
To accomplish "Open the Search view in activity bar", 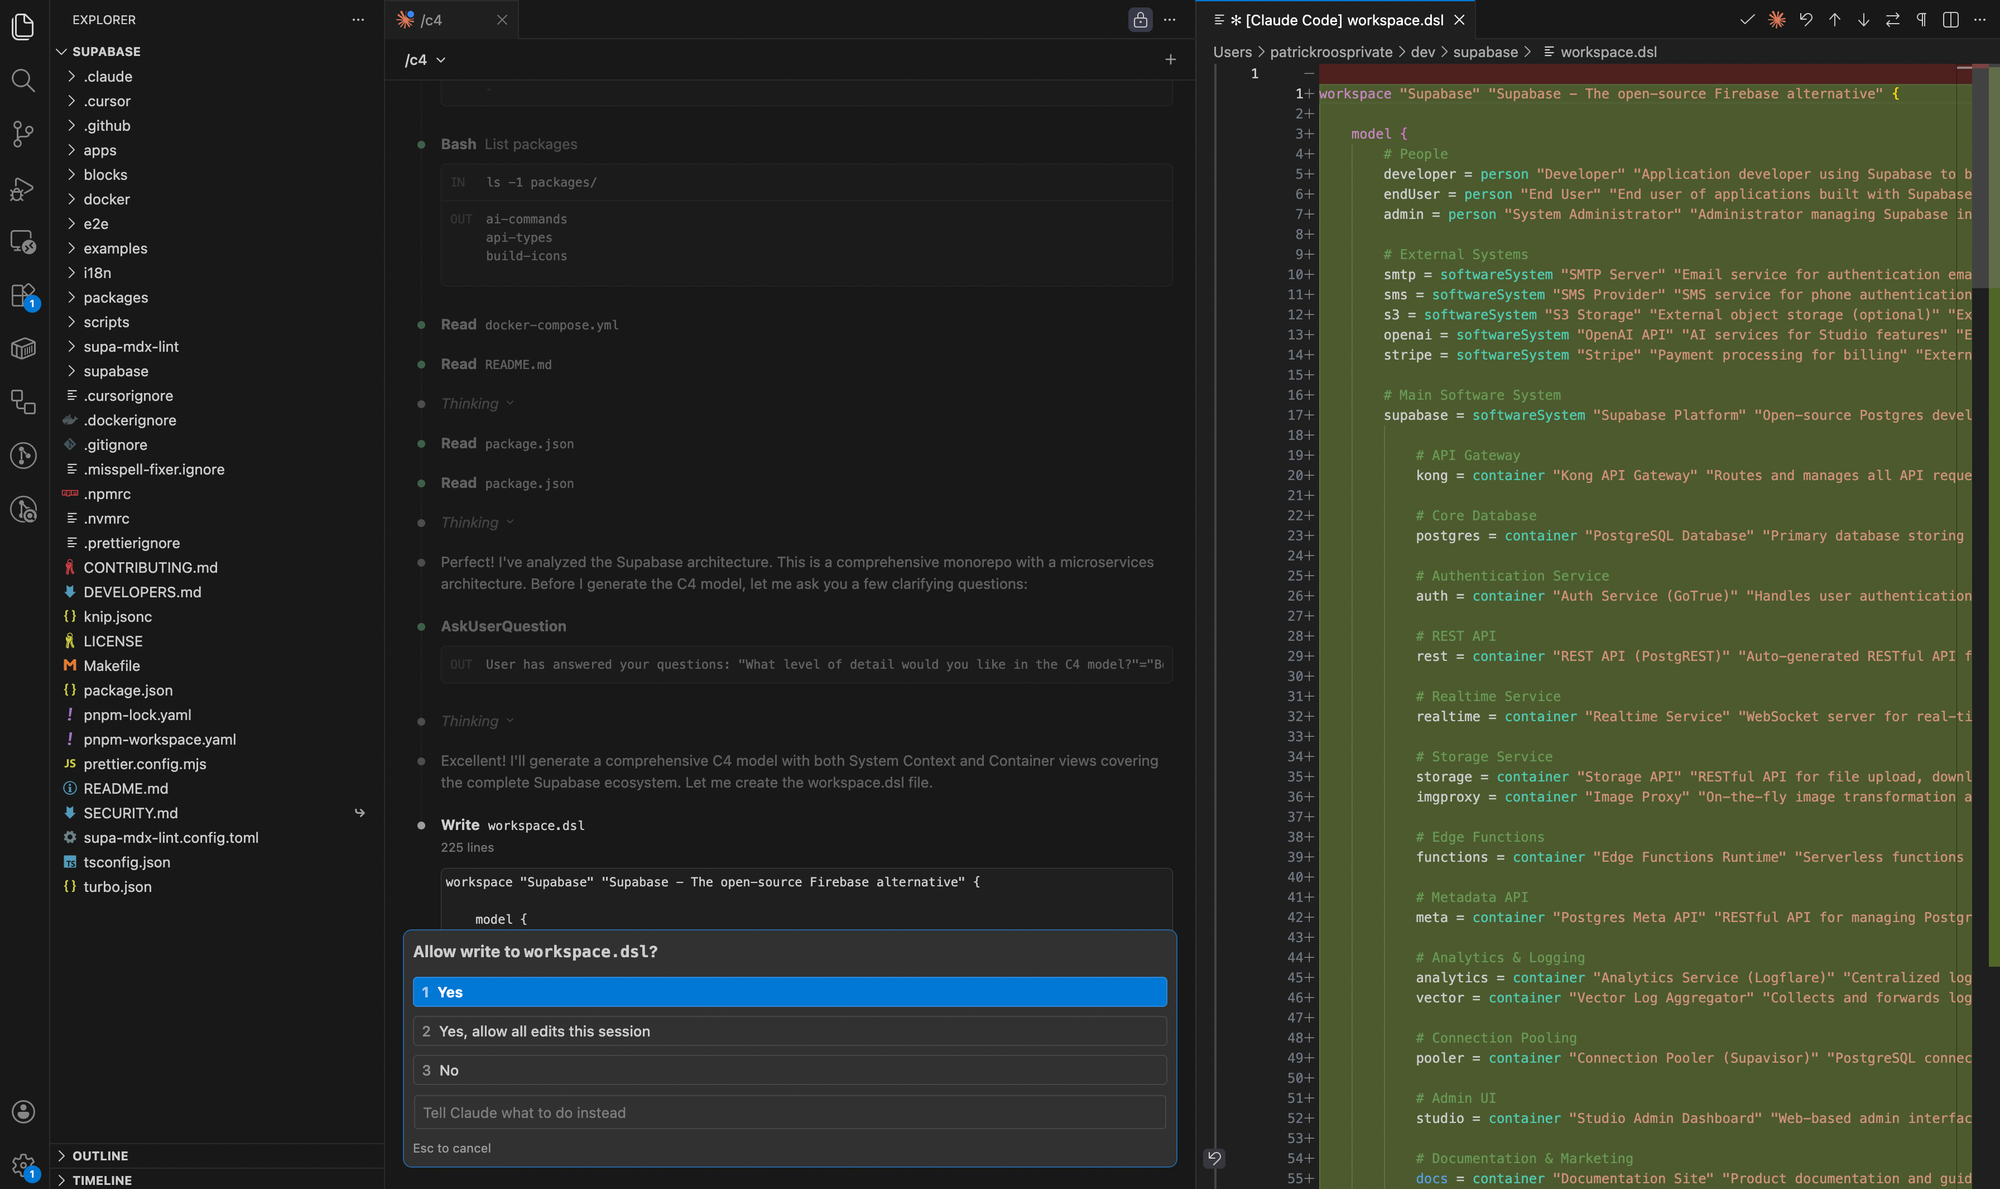I will 23,80.
